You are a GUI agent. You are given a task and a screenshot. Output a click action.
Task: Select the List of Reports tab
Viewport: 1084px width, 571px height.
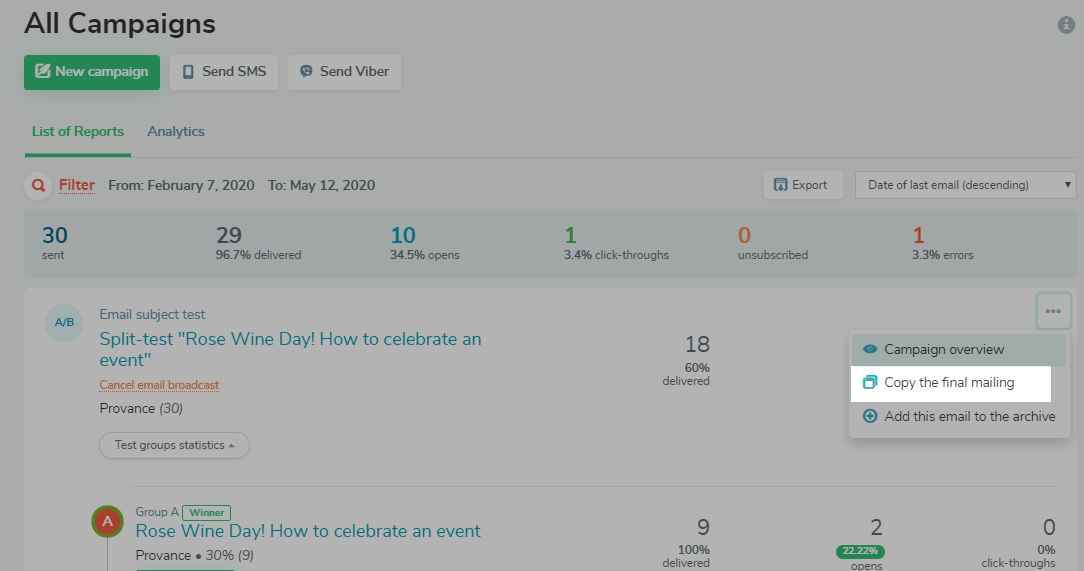pos(78,131)
